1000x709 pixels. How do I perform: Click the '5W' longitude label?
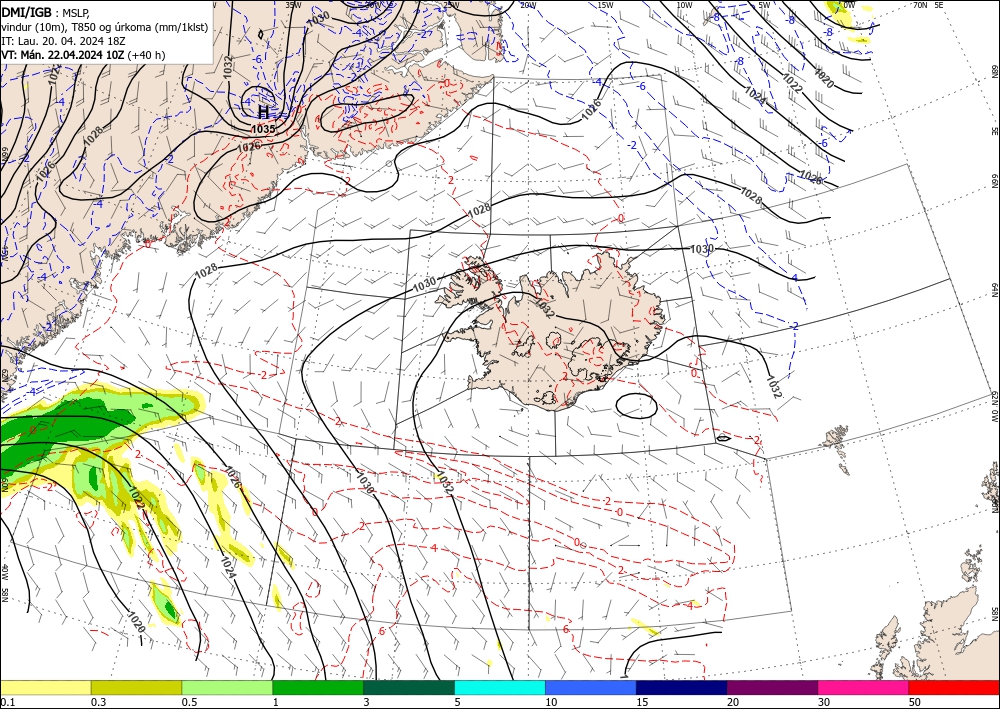click(763, 5)
